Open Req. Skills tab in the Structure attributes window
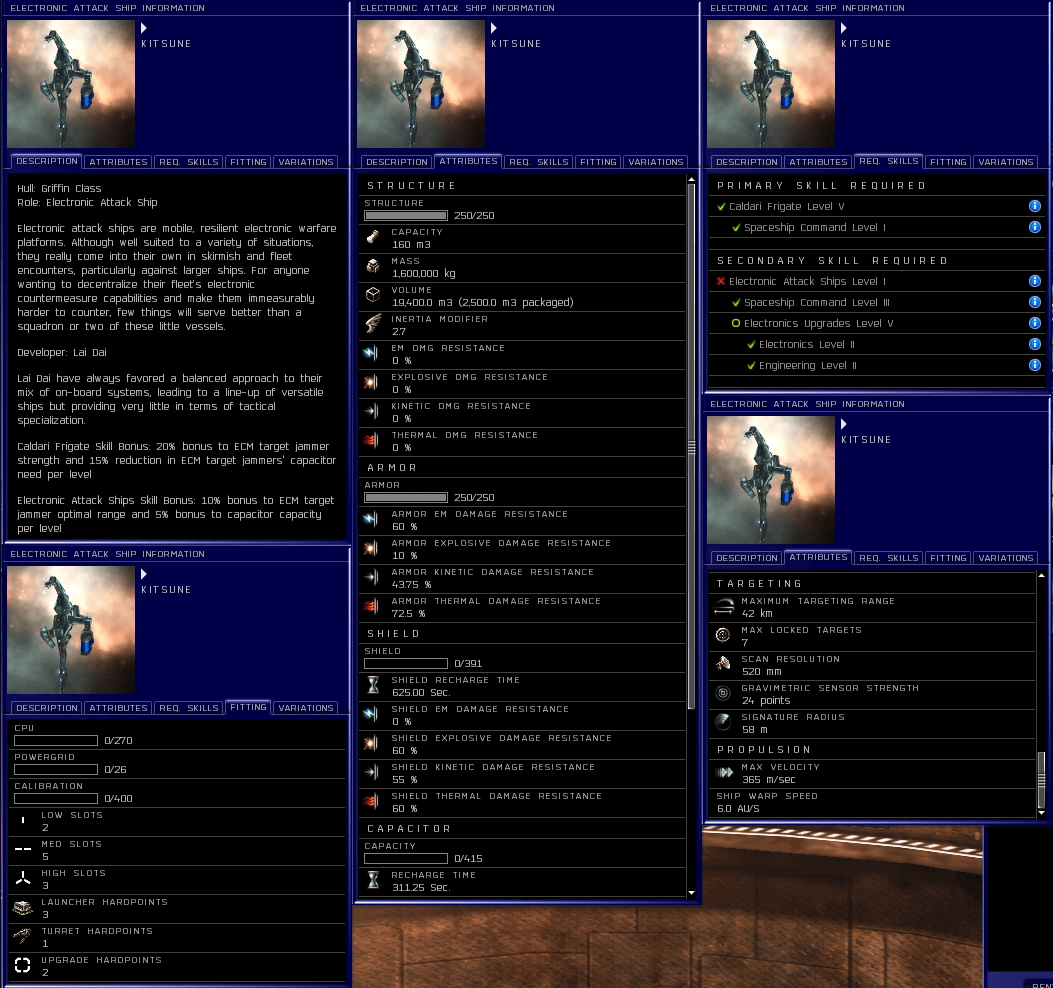 coord(539,162)
